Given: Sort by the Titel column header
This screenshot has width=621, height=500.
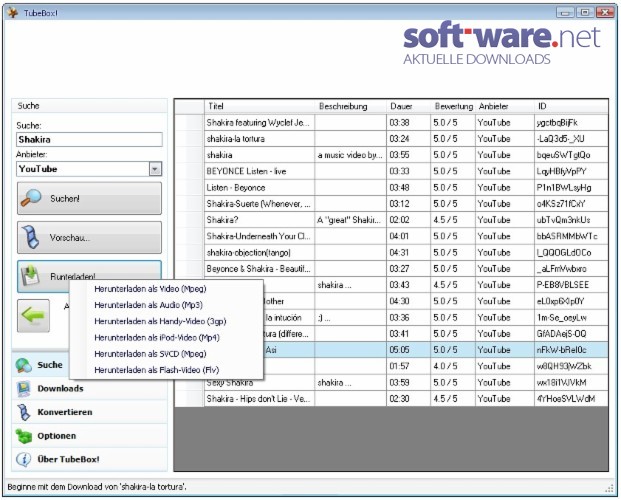Looking at the screenshot, I should [260, 106].
